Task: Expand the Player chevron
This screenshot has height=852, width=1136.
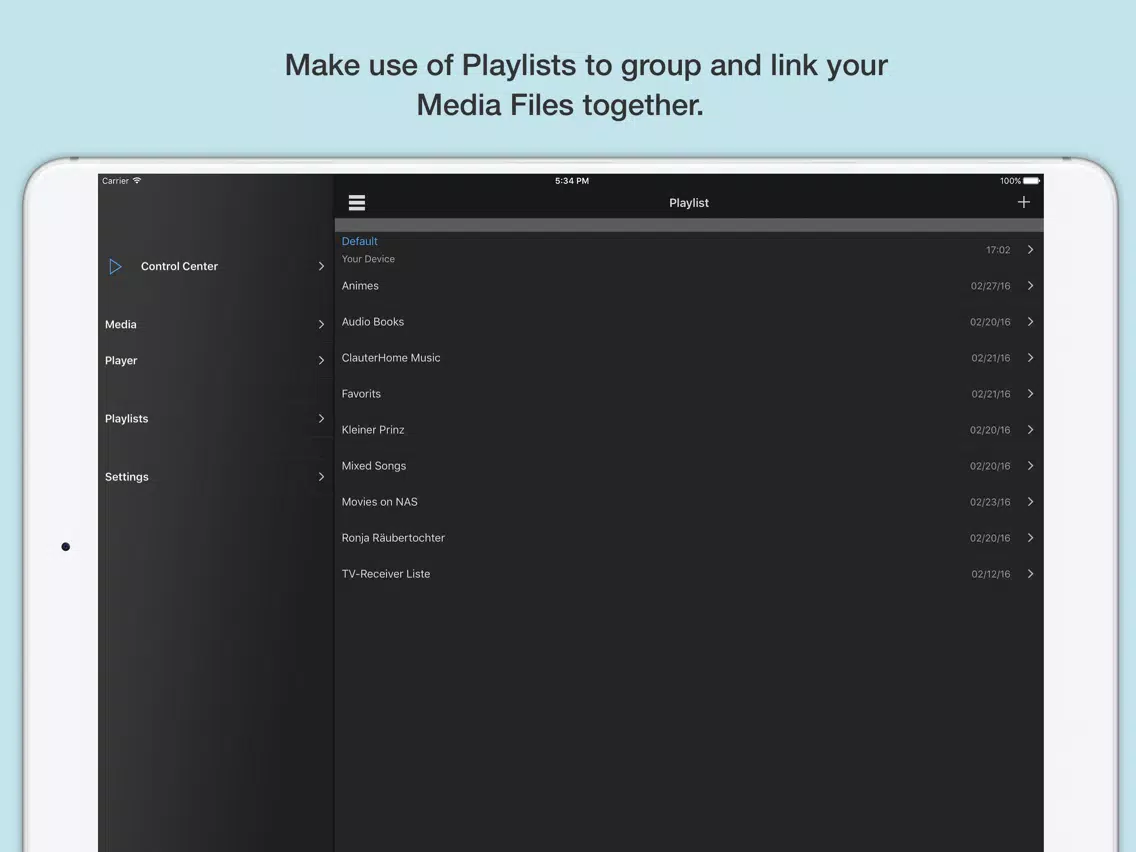Action: pos(321,360)
